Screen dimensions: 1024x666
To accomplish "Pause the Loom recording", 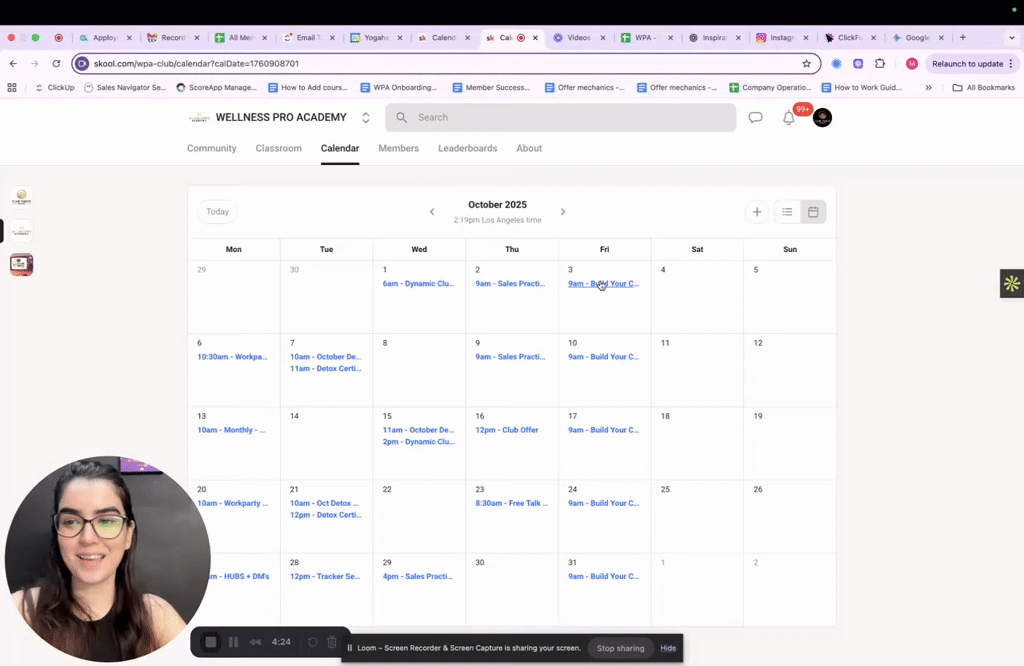I will [233, 642].
